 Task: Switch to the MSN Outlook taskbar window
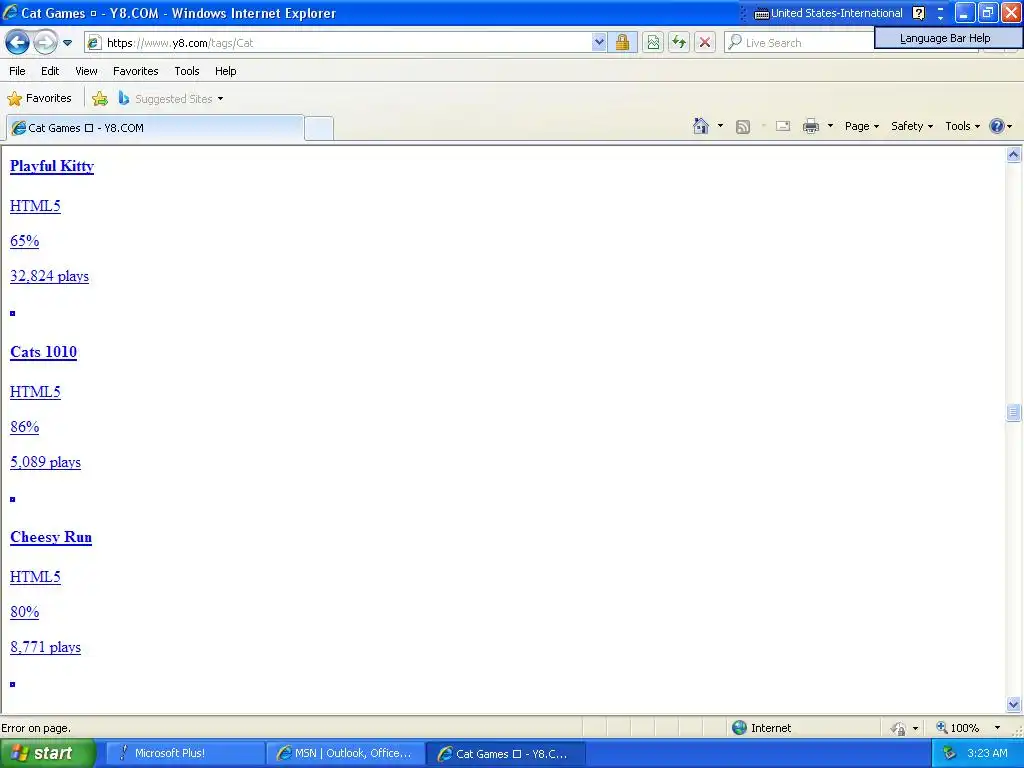(345, 753)
